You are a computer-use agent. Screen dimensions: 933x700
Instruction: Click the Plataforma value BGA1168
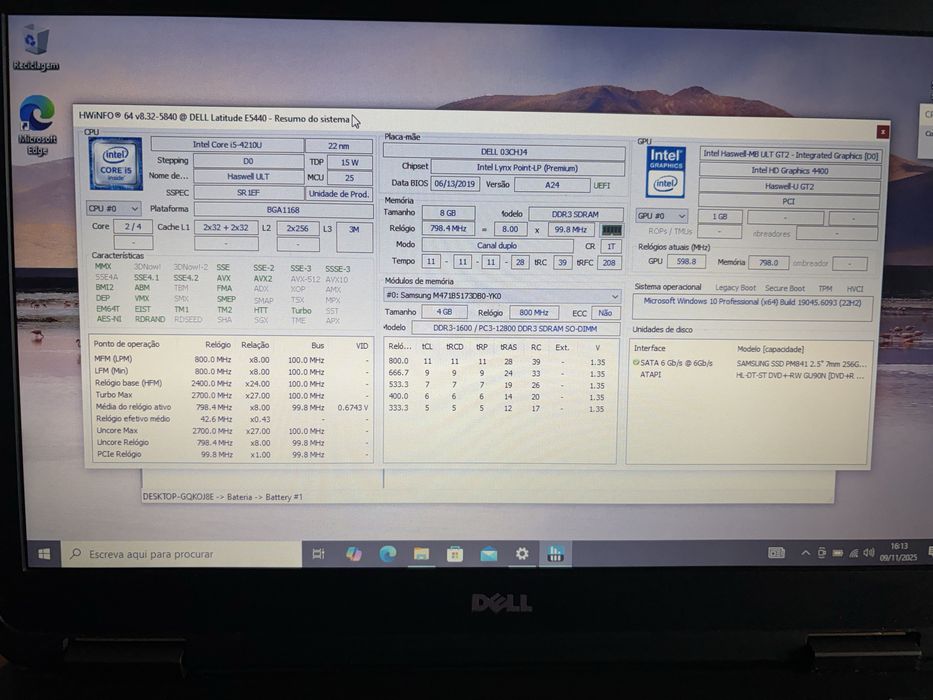click(283, 210)
